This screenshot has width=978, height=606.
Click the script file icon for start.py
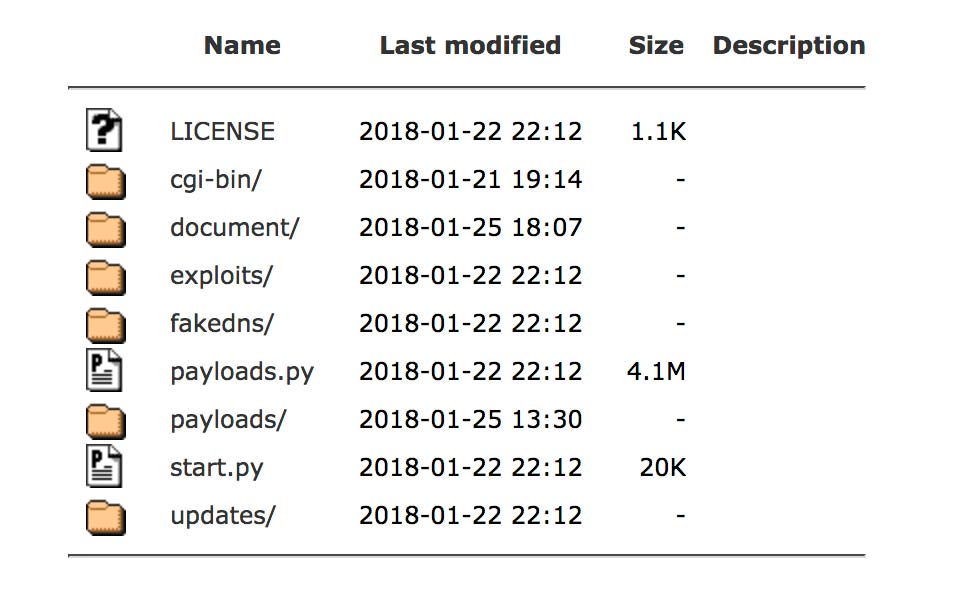[104, 467]
